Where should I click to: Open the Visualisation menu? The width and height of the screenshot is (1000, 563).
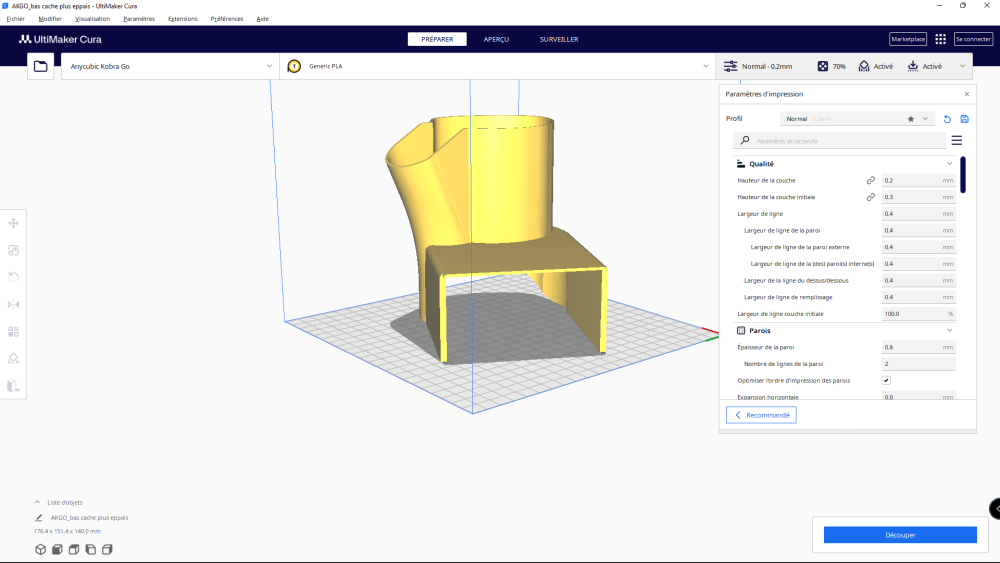(x=92, y=18)
